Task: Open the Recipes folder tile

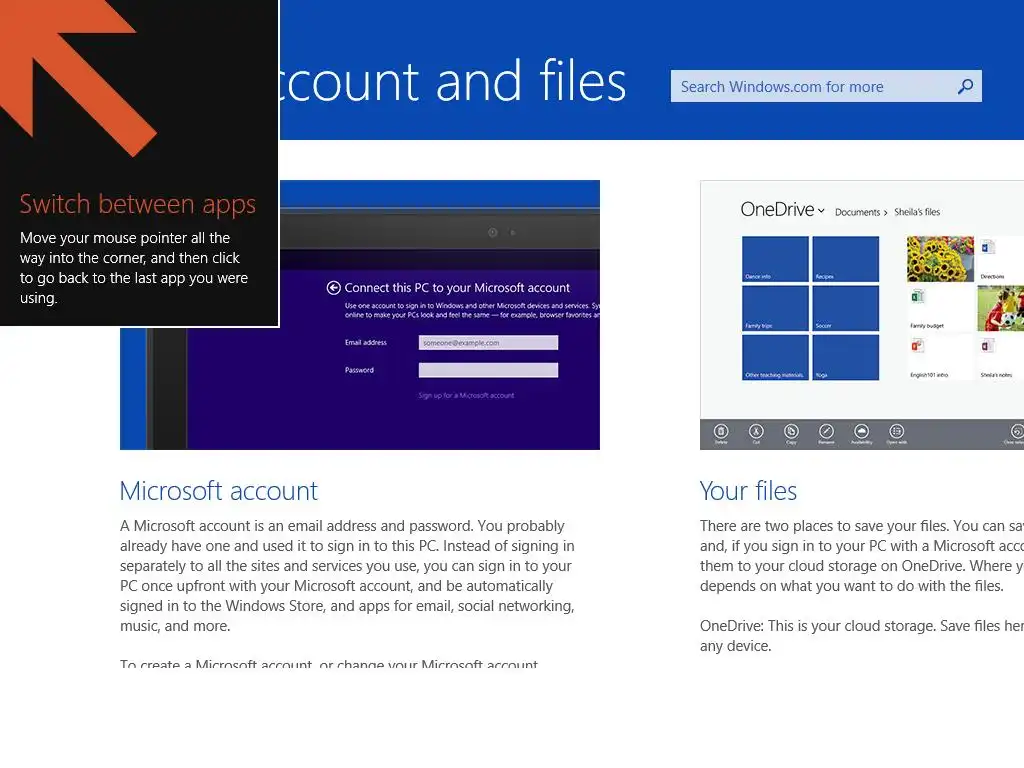Action: (x=846, y=259)
